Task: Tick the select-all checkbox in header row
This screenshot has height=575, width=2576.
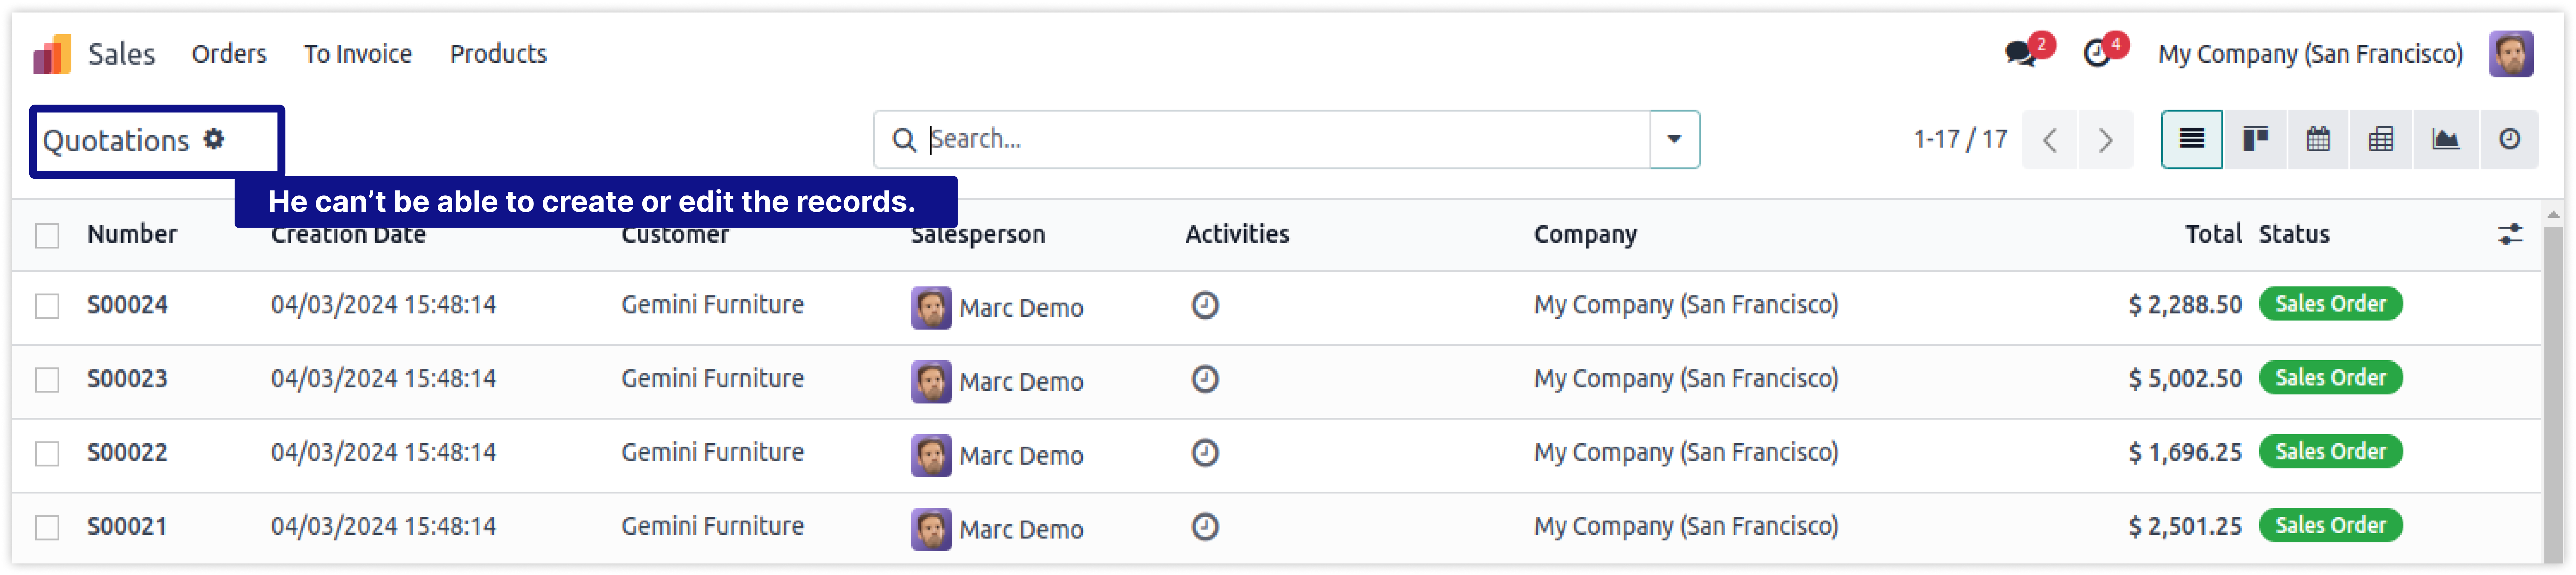Action: (x=47, y=235)
